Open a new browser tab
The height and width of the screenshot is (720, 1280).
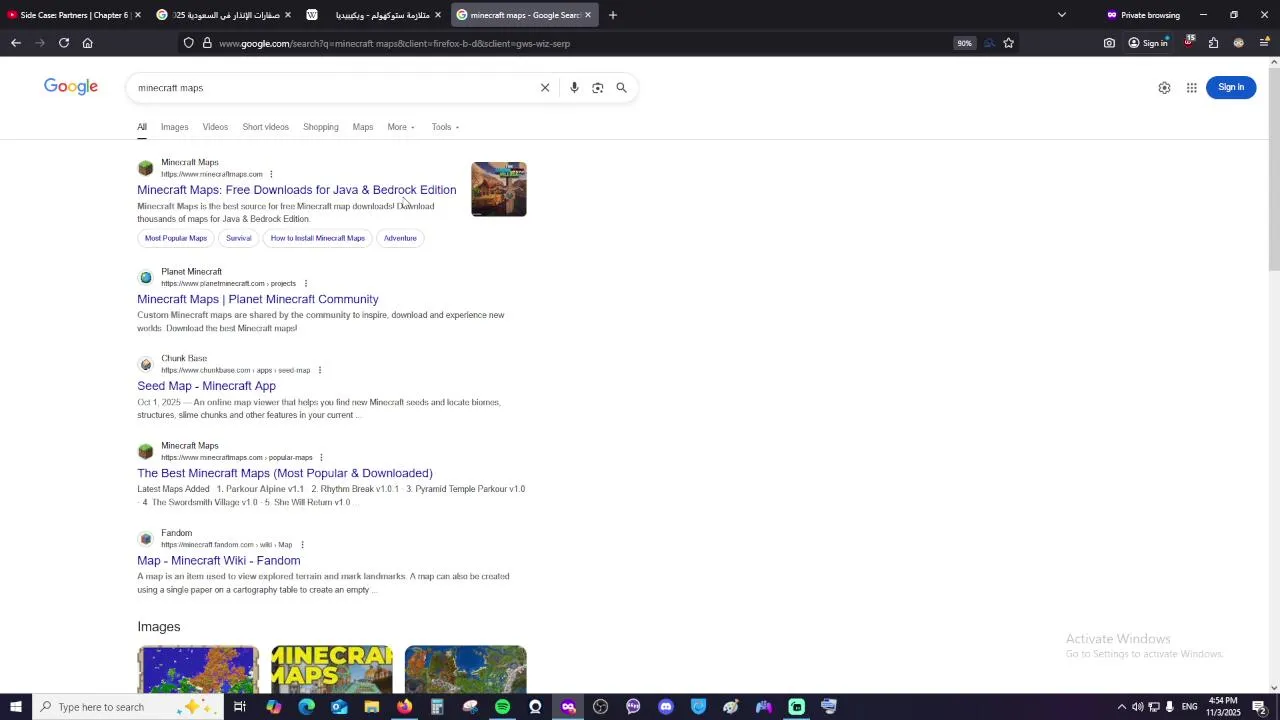coord(613,15)
